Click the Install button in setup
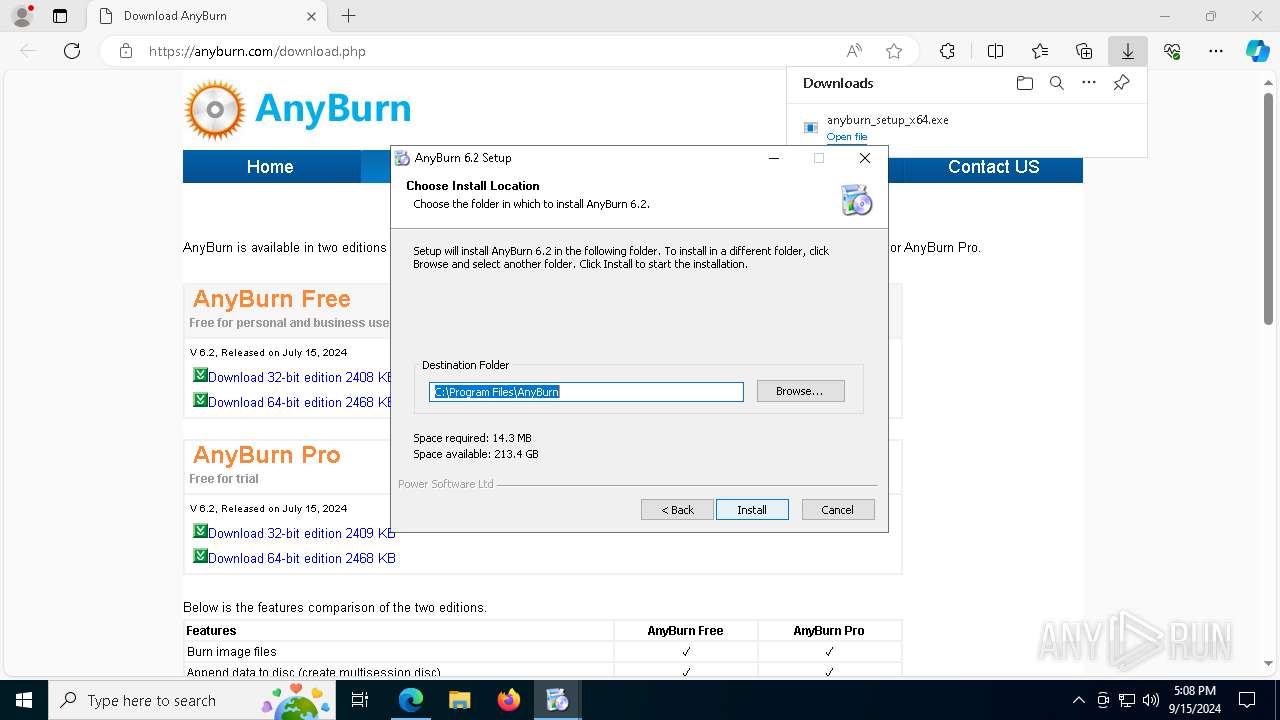 752,510
